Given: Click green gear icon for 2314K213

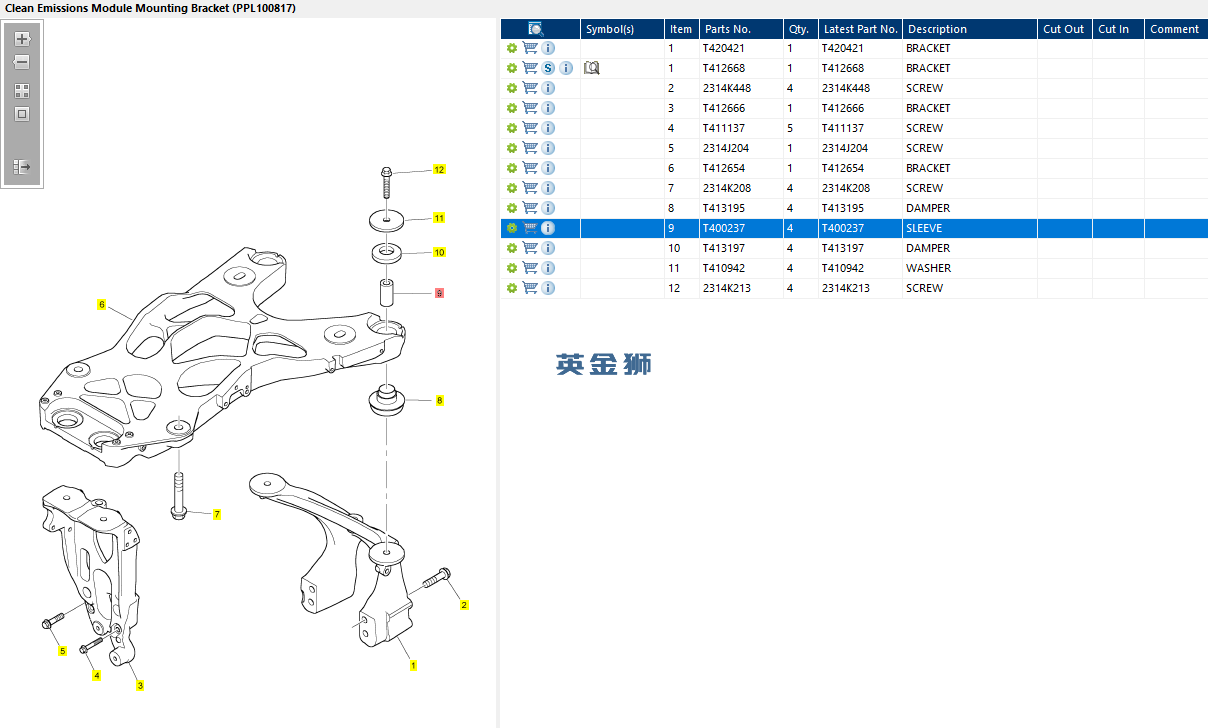Looking at the screenshot, I should click(x=512, y=288).
